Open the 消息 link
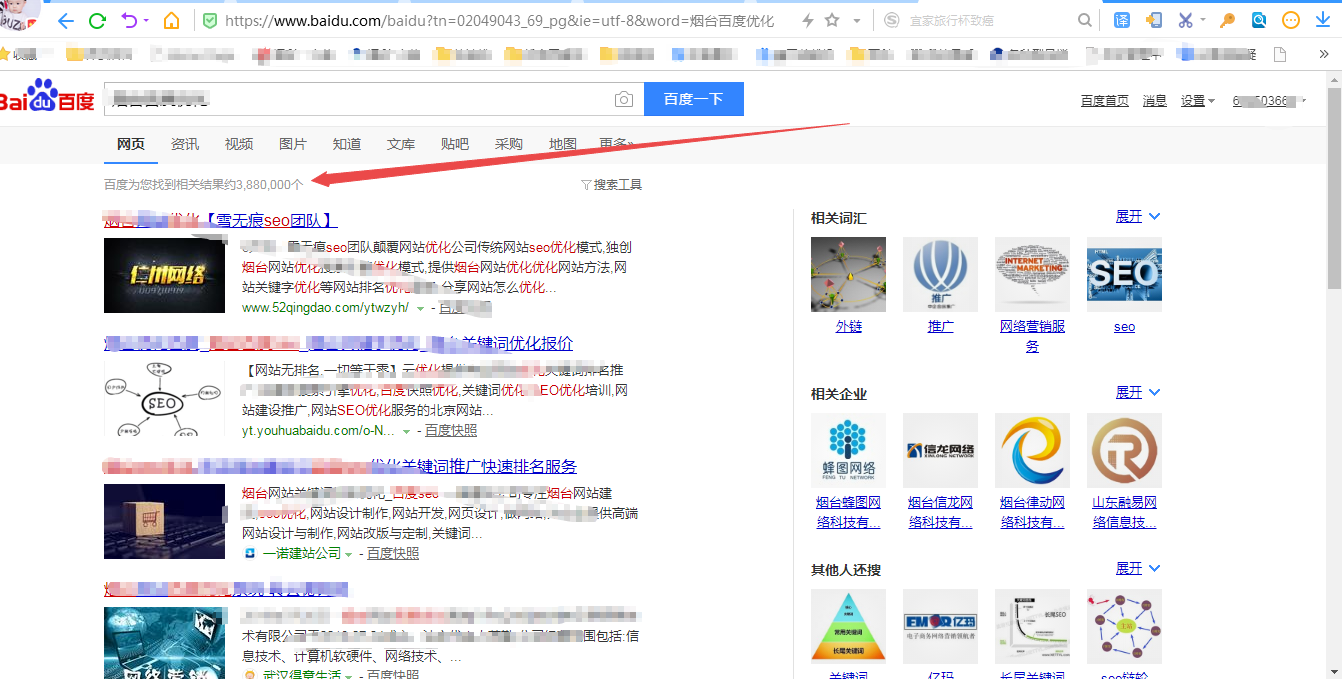This screenshot has width=1342, height=679. pyautogui.click(x=1155, y=101)
